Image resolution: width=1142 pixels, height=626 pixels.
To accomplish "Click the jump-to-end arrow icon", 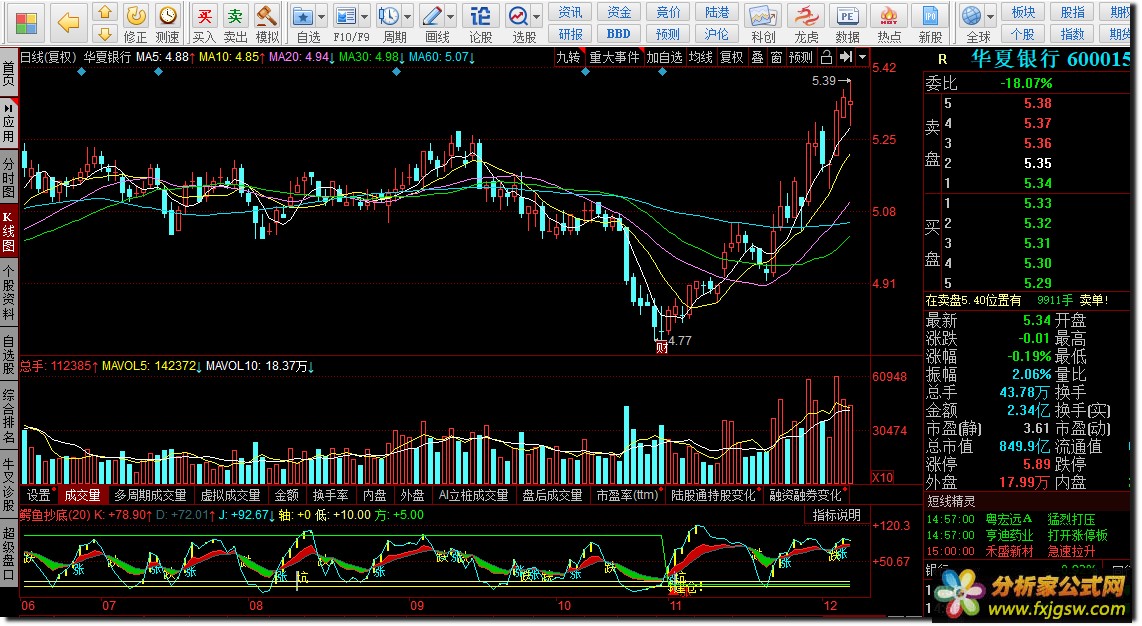I will pyautogui.click(x=846, y=57).
